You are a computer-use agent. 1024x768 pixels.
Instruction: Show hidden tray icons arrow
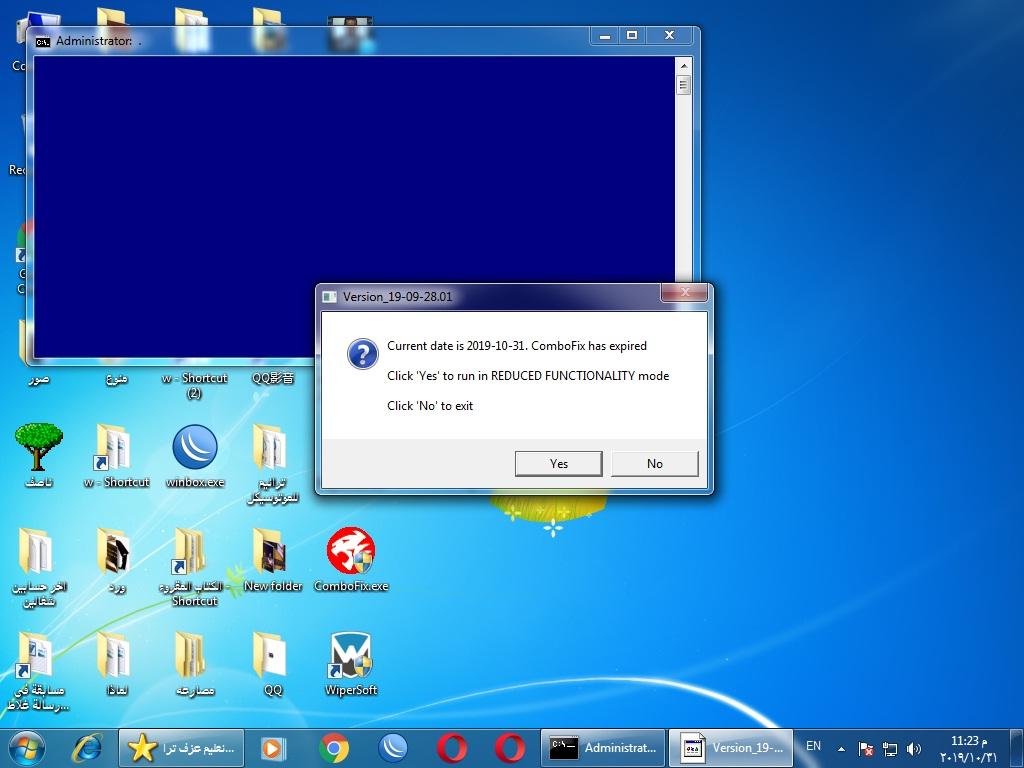[841, 749]
